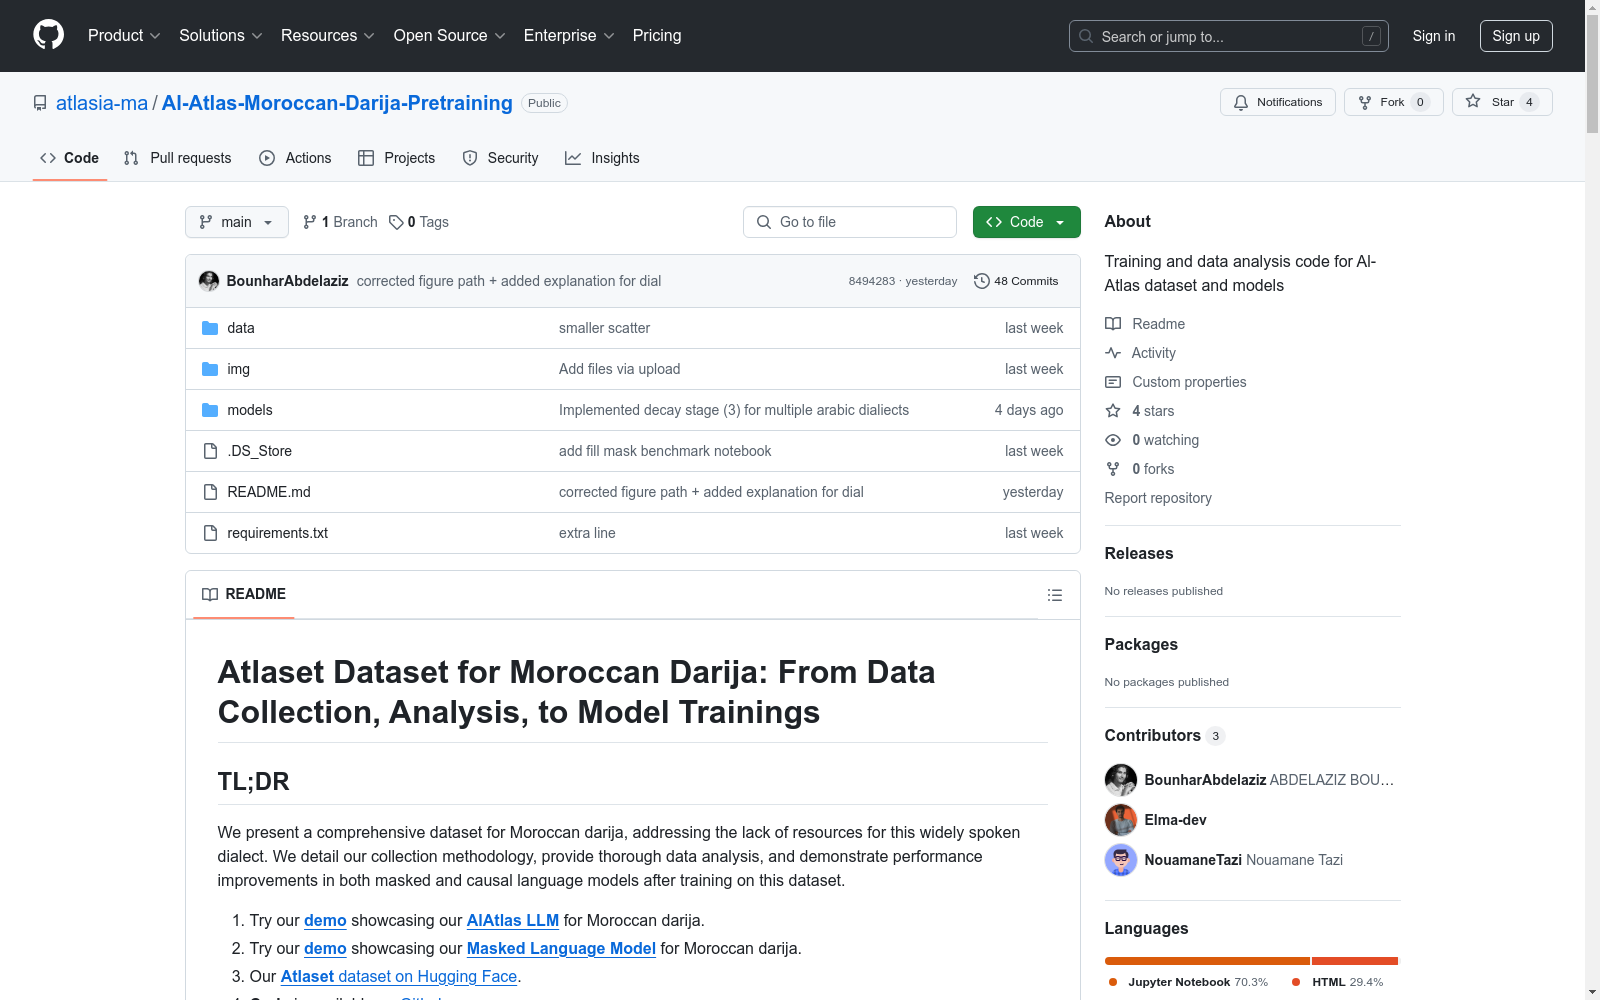Star the repository
This screenshot has width=1600, height=1000.
(1502, 102)
